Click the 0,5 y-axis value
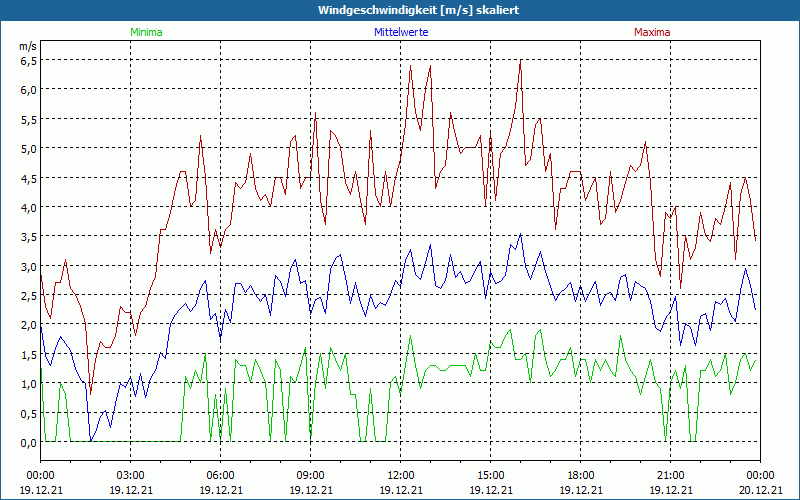The height and width of the screenshot is (500, 800). (29, 414)
